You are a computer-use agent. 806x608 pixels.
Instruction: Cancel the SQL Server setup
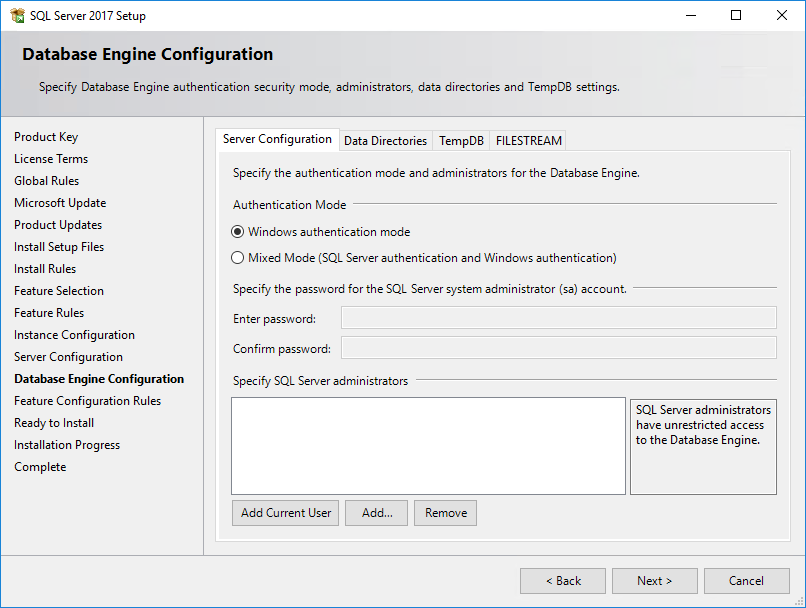point(747,581)
